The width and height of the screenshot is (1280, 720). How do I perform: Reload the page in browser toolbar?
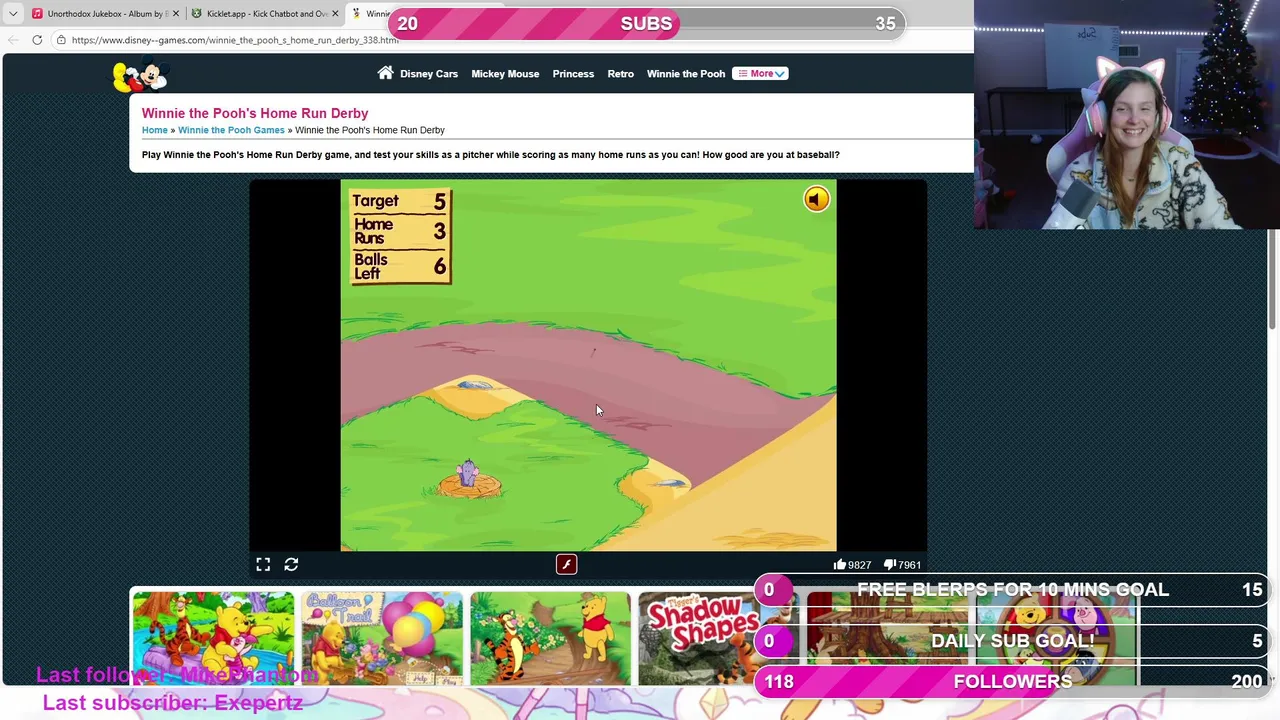click(37, 40)
